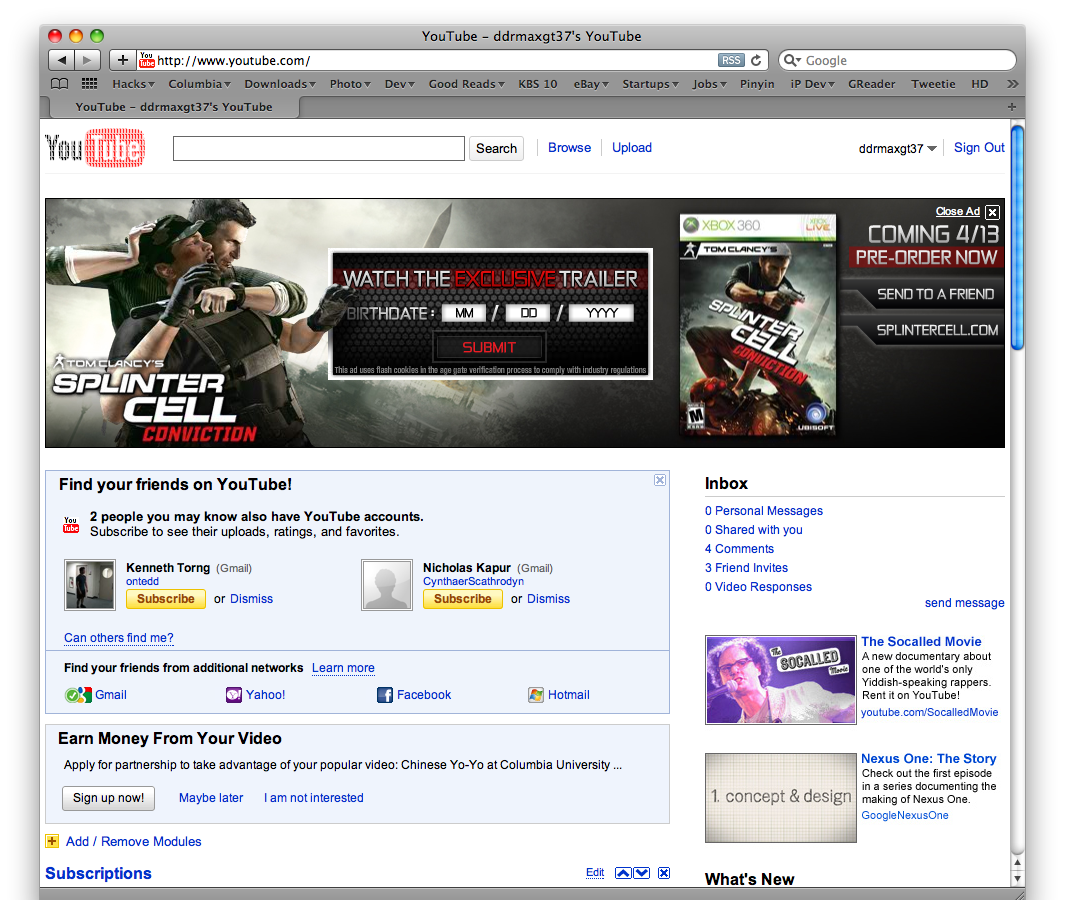Select the YouTube – ddrmaxgt37's YouTube tab
This screenshot has height=900, width=1065.
[x=174, y=107]
